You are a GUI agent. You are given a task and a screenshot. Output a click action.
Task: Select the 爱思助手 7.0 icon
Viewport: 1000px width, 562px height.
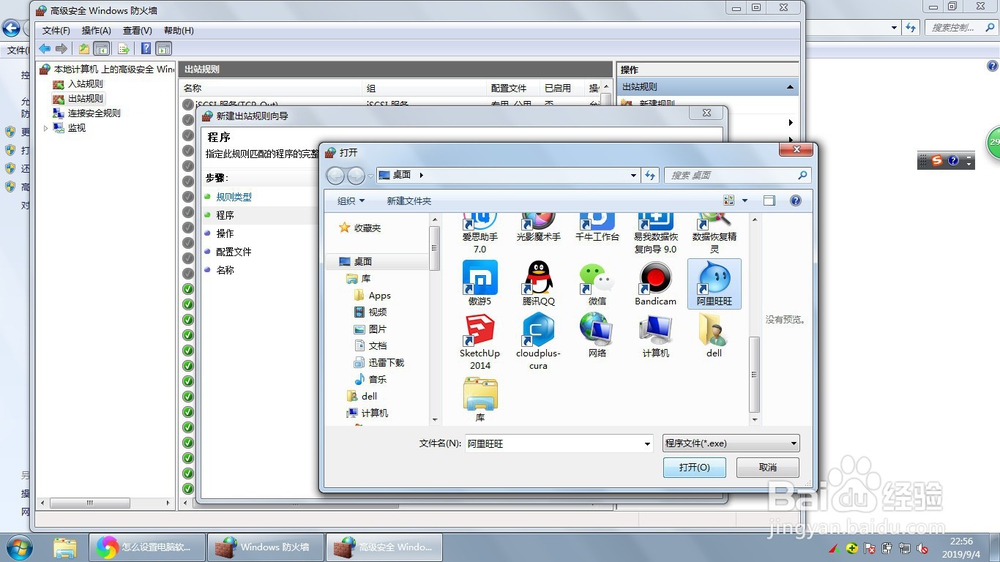click(480, 233)
